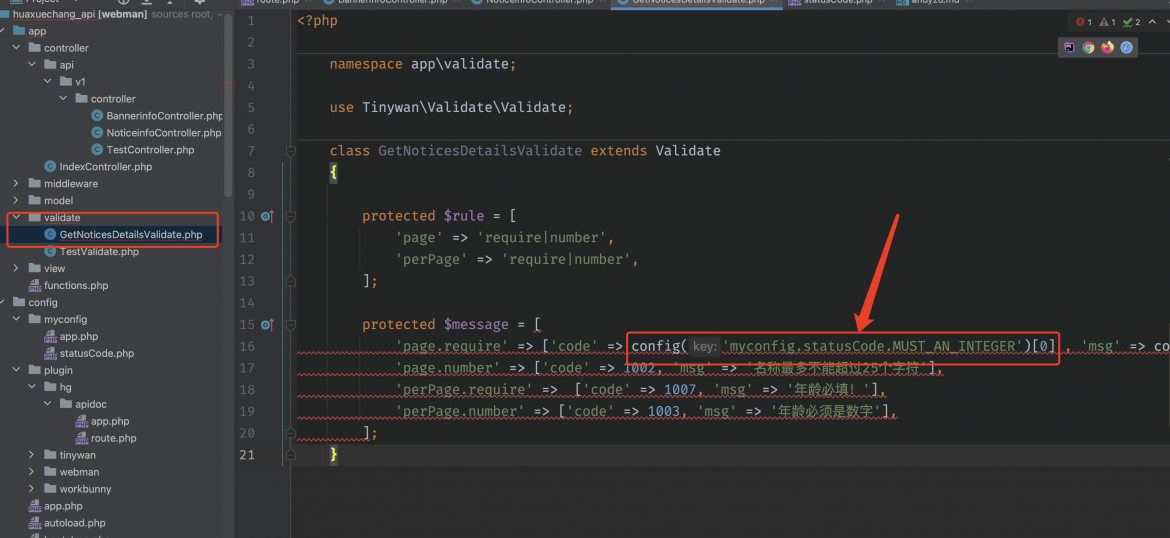Select app.php under apidoc folder
The height and width of the screenshot is (538, 1170).
point(112,422)
